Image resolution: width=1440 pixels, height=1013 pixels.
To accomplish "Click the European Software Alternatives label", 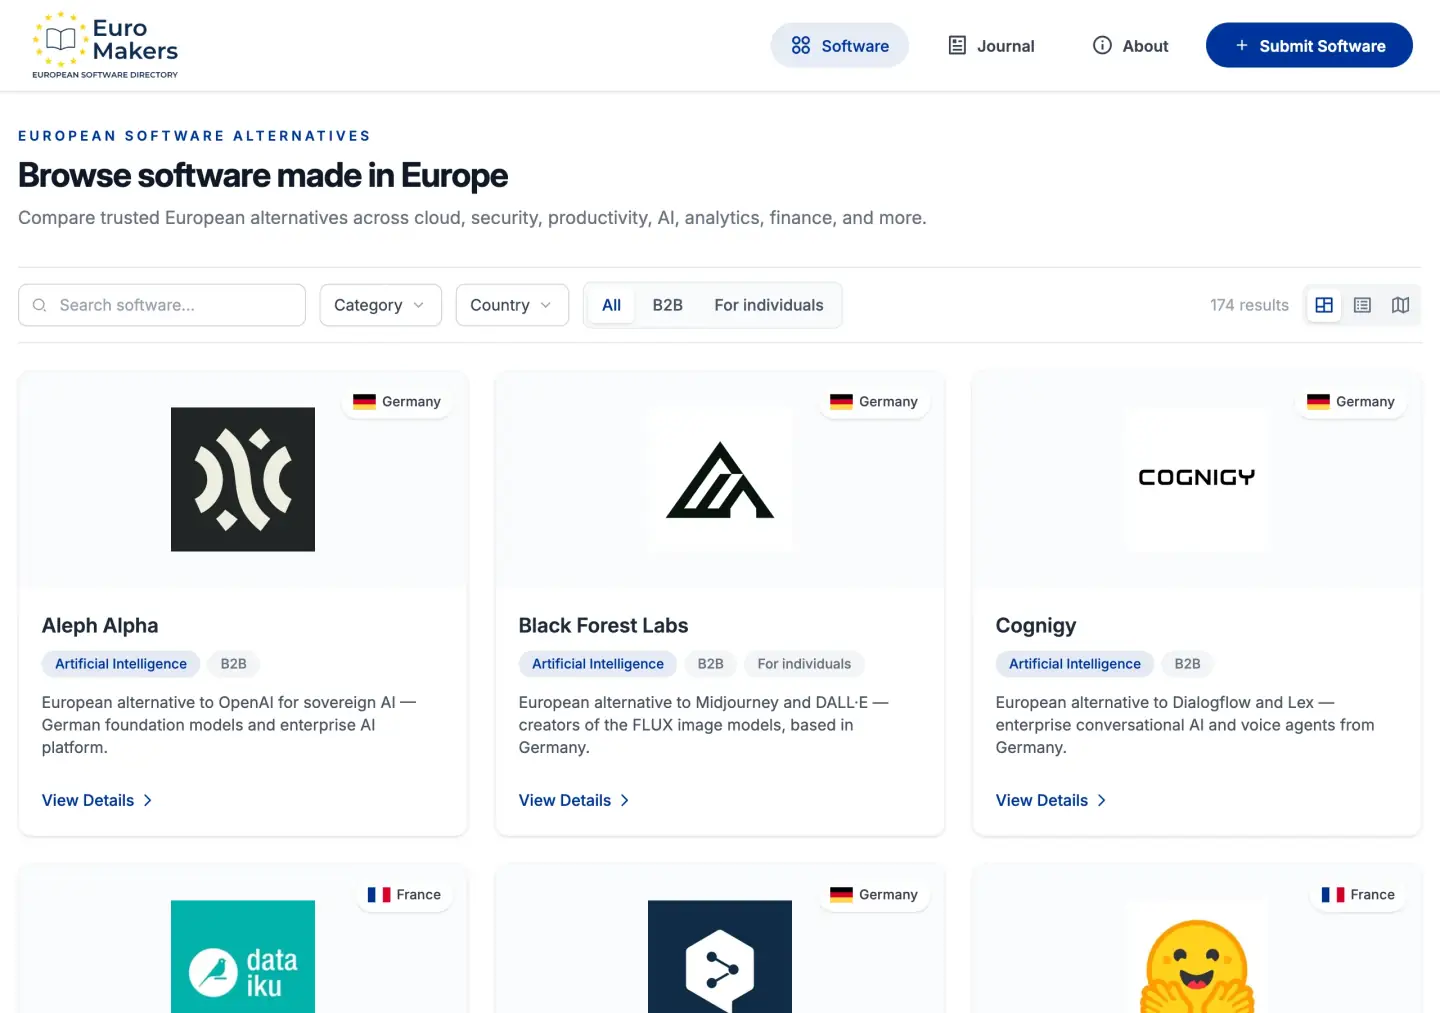I will [194, 136].
